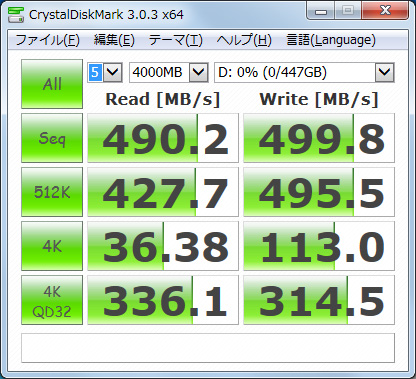
Task: Run the Seq sequential test
Action: 52,138
